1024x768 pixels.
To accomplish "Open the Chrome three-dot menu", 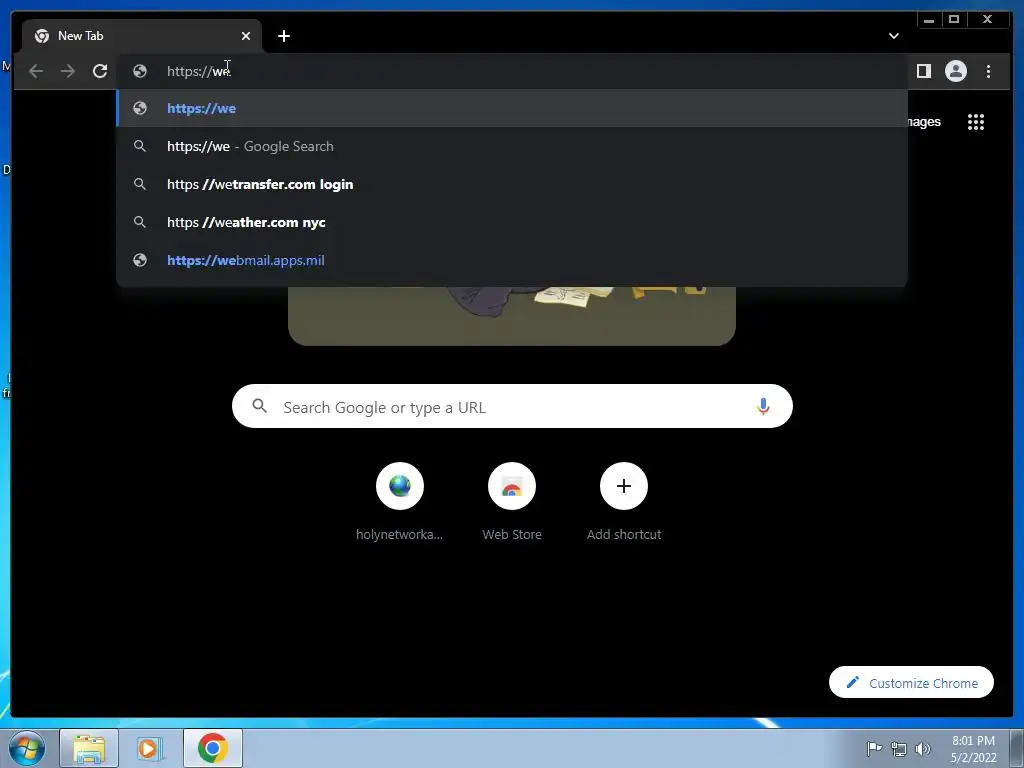I will pos(988,71).
